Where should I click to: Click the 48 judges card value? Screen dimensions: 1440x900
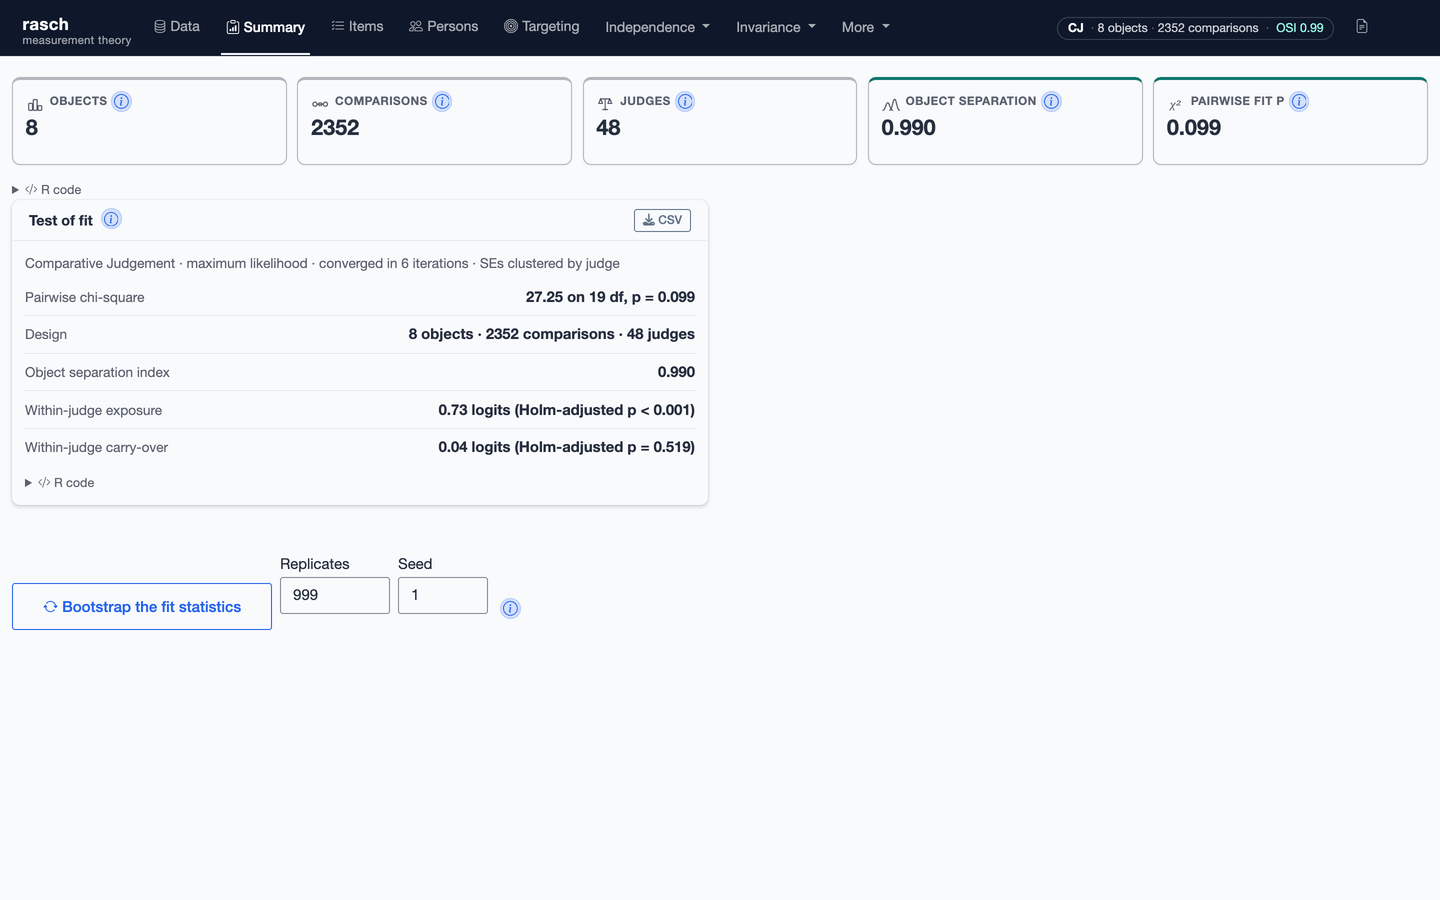point(608,128)
